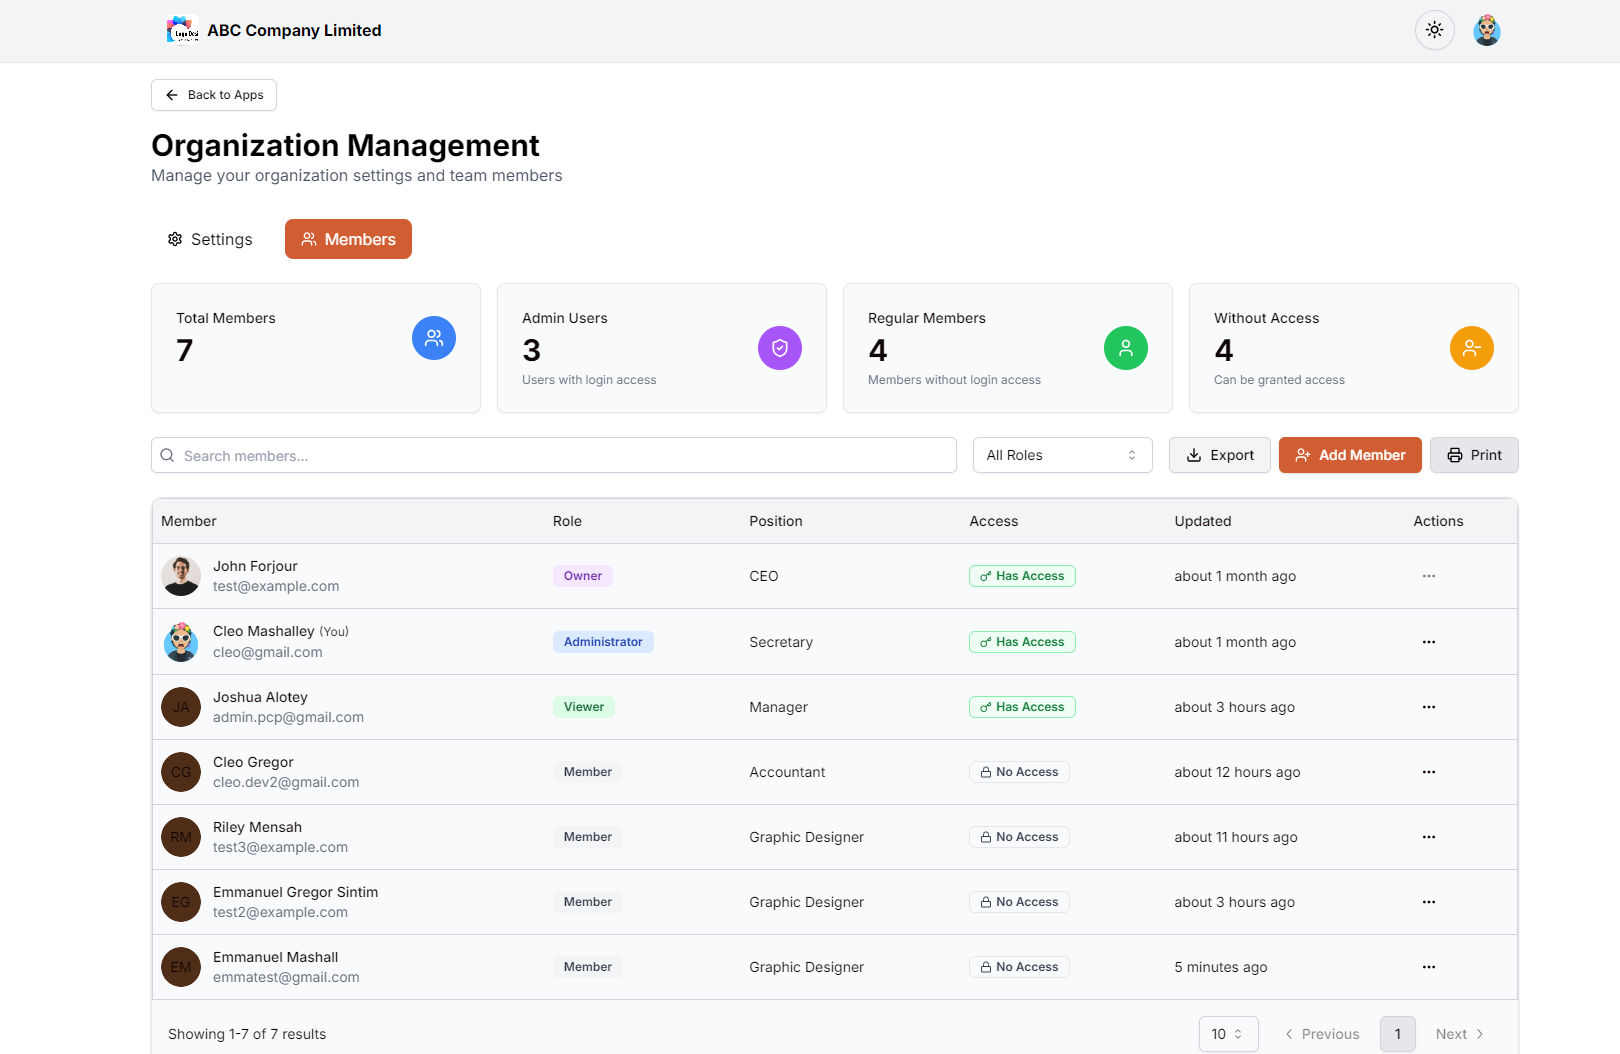Image resolution: width=1620 pixels, height=1054 pixels.
Task: Open actions dropdown for Joshua Alotey
Action: (1428, 707)
